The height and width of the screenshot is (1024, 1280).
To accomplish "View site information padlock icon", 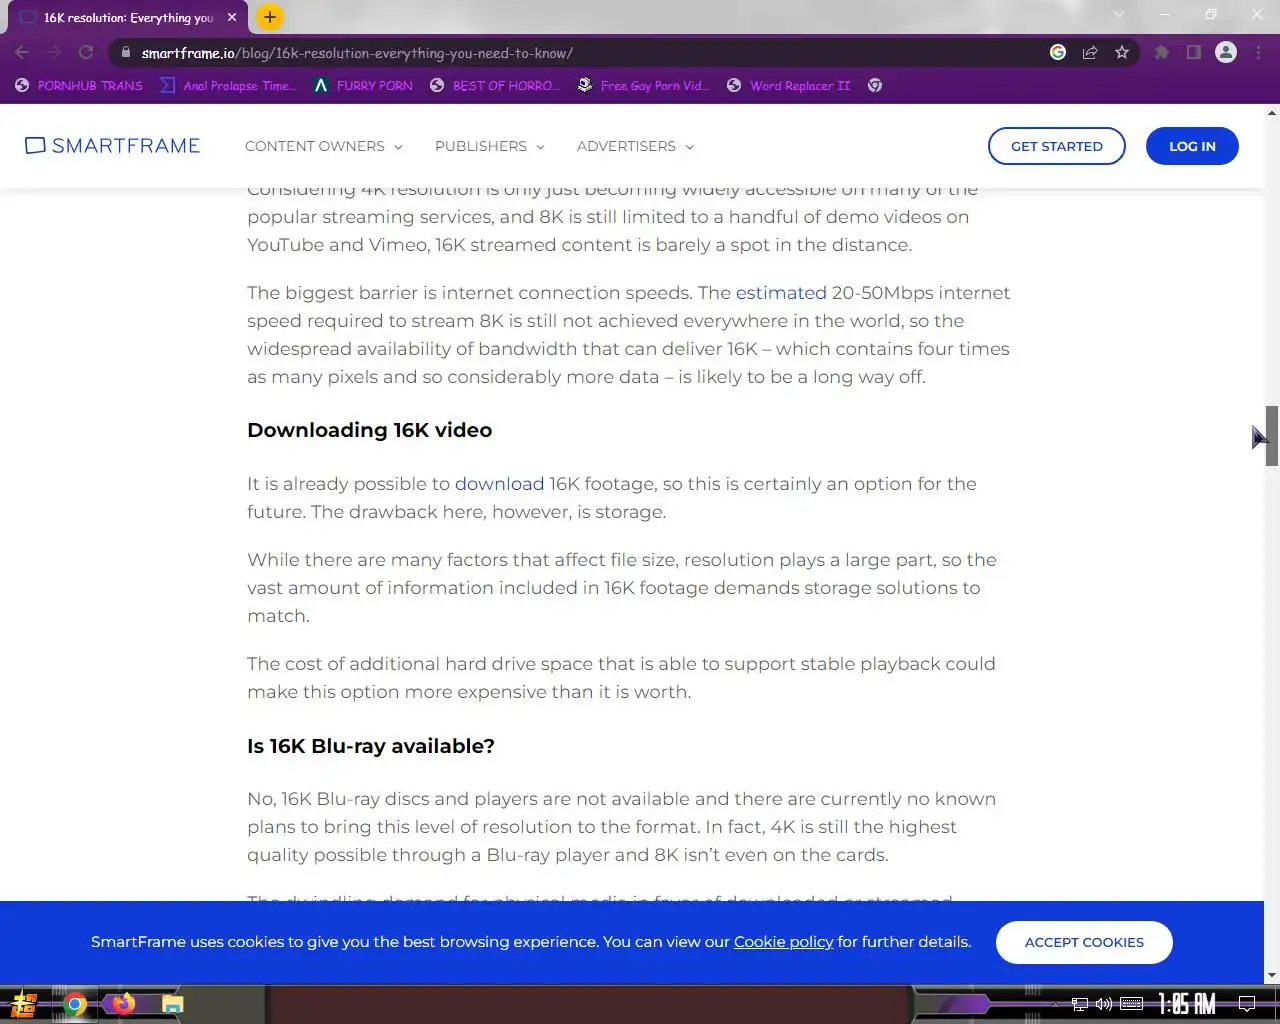I will point(125,53).
